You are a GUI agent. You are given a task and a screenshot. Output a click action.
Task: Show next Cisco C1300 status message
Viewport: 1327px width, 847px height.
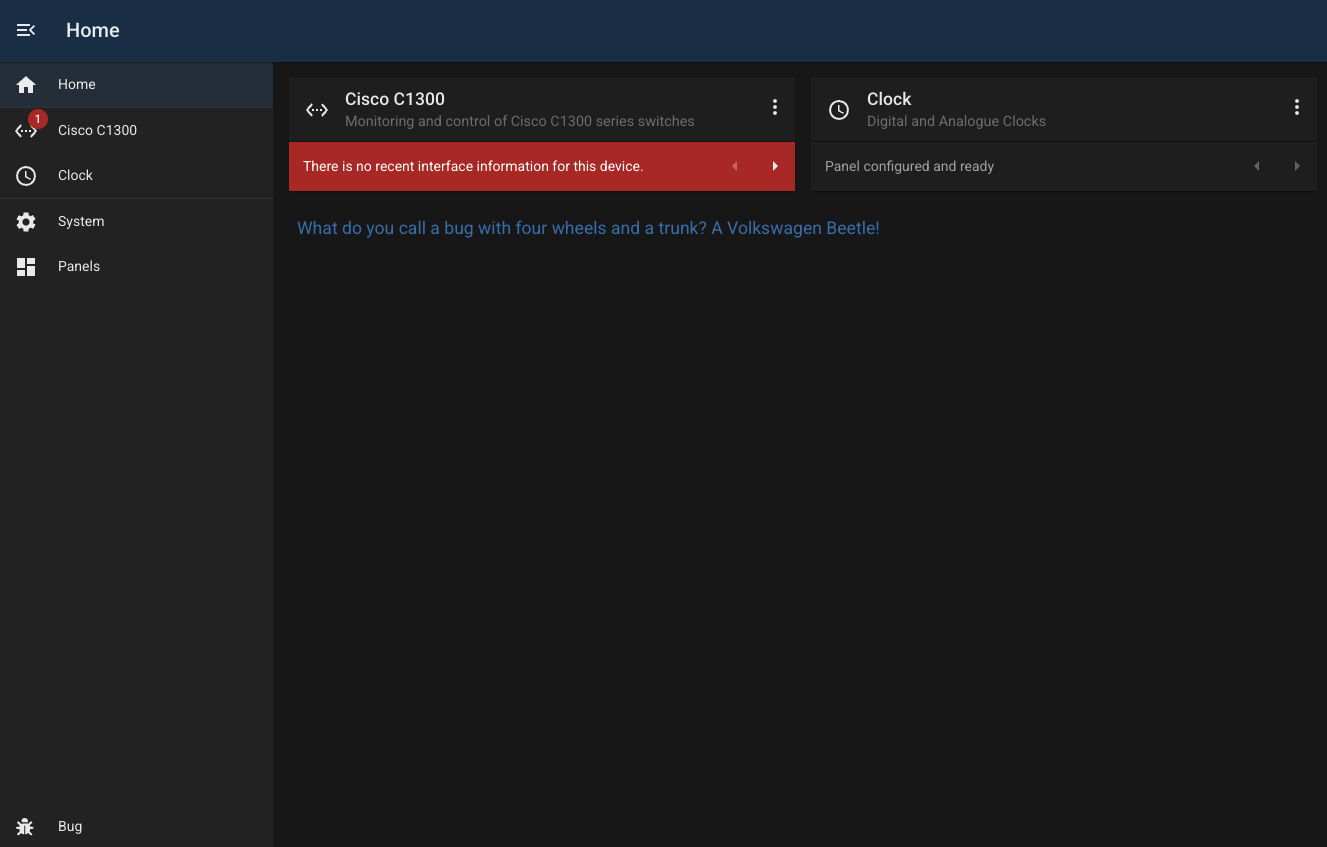click(775, 167)
